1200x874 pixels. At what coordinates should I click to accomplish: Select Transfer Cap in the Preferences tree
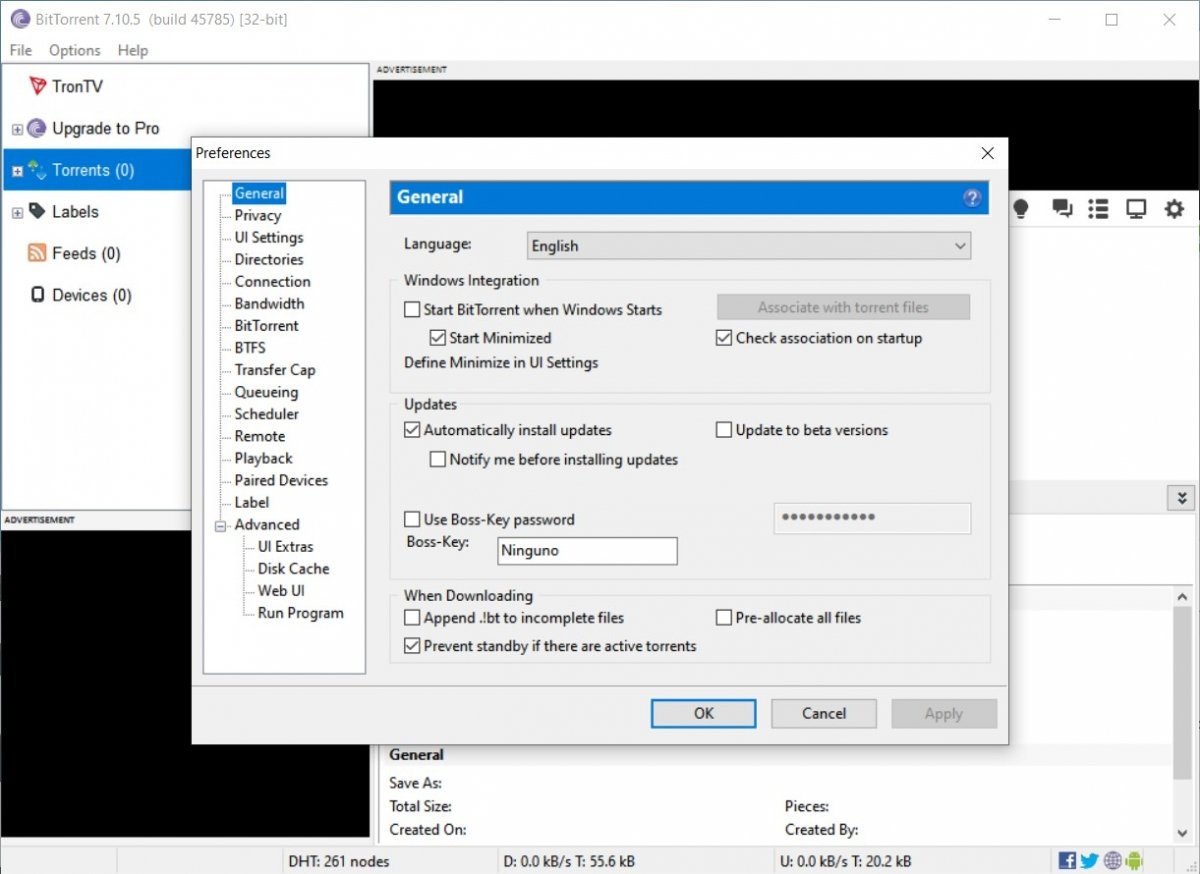tap(275, 370)
